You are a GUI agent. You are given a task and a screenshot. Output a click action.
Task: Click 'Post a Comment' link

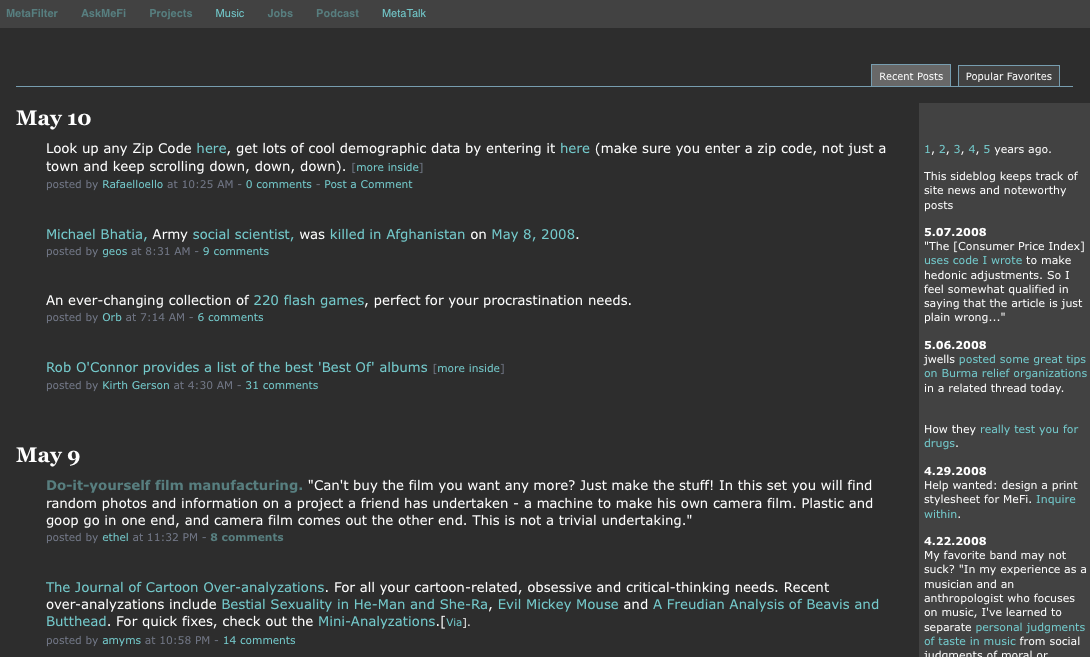[x=368, y=184]
